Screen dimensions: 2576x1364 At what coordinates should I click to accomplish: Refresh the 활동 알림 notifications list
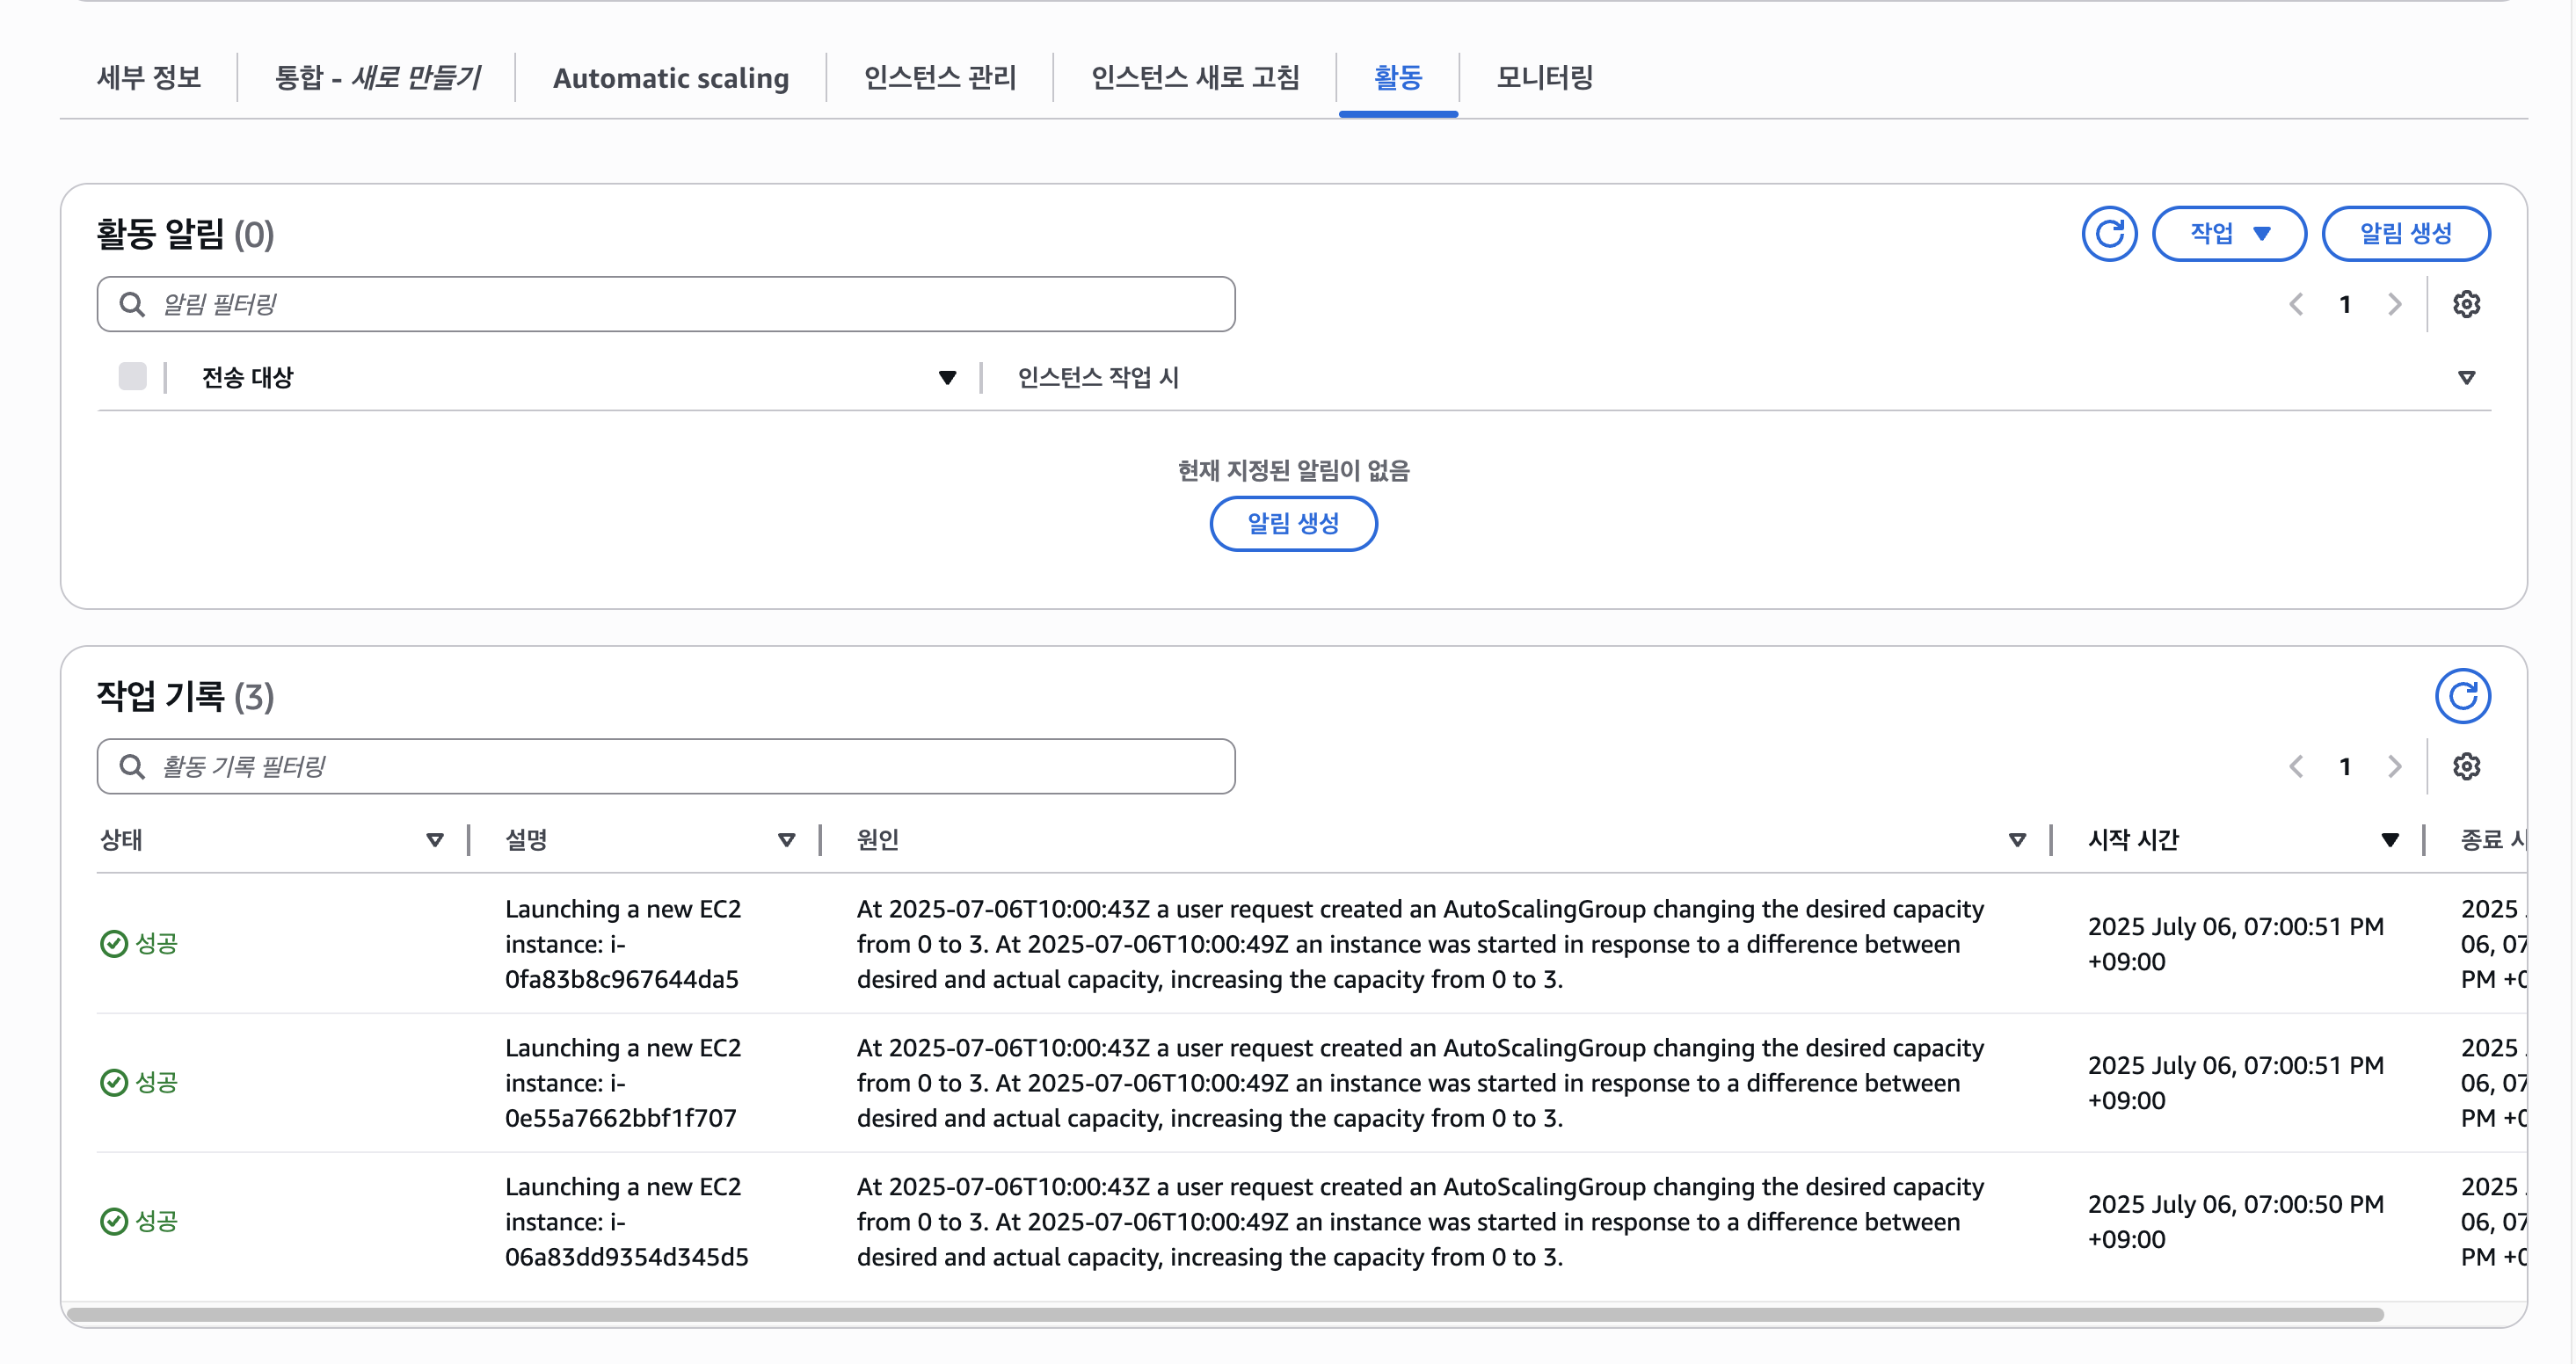tap(2109, 234)
